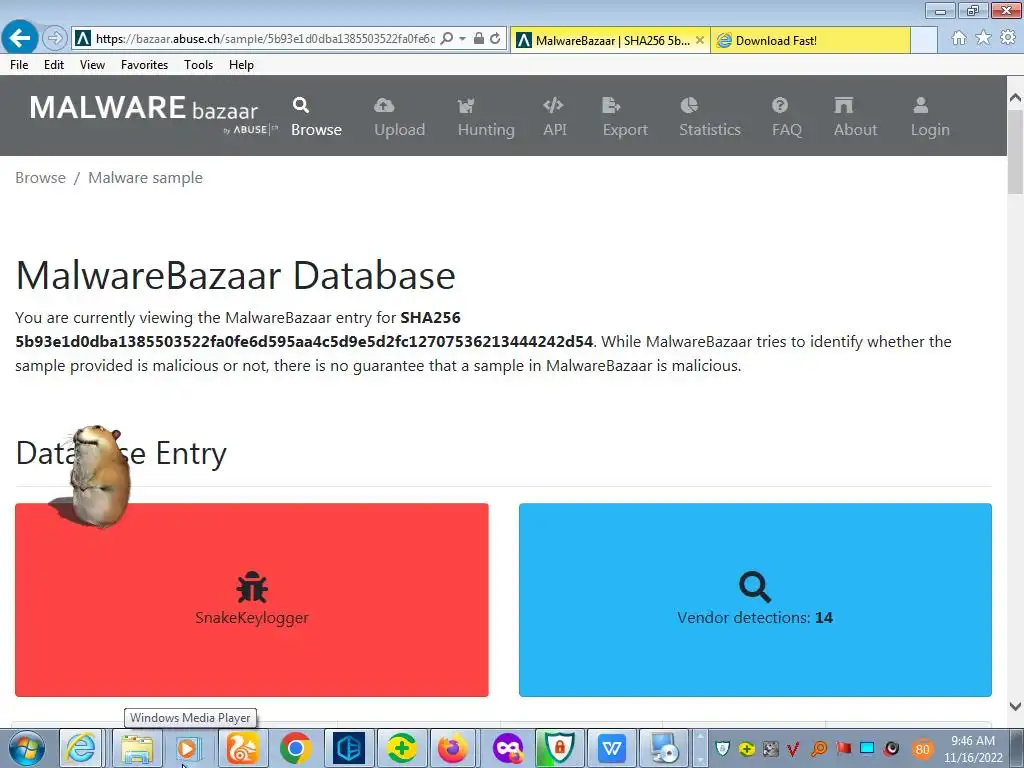The width and height of the screenshot is (1024, 768).
Task: Open the Favorites menu
Action: (144, 65)
